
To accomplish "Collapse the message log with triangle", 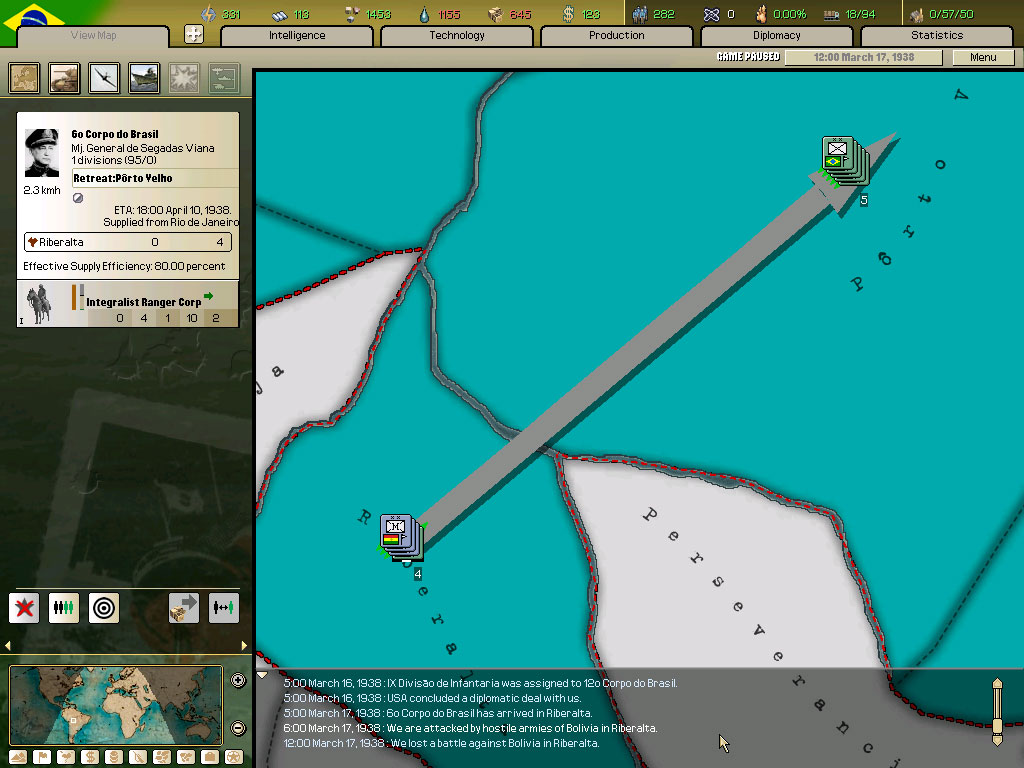I will pos(263,675).
